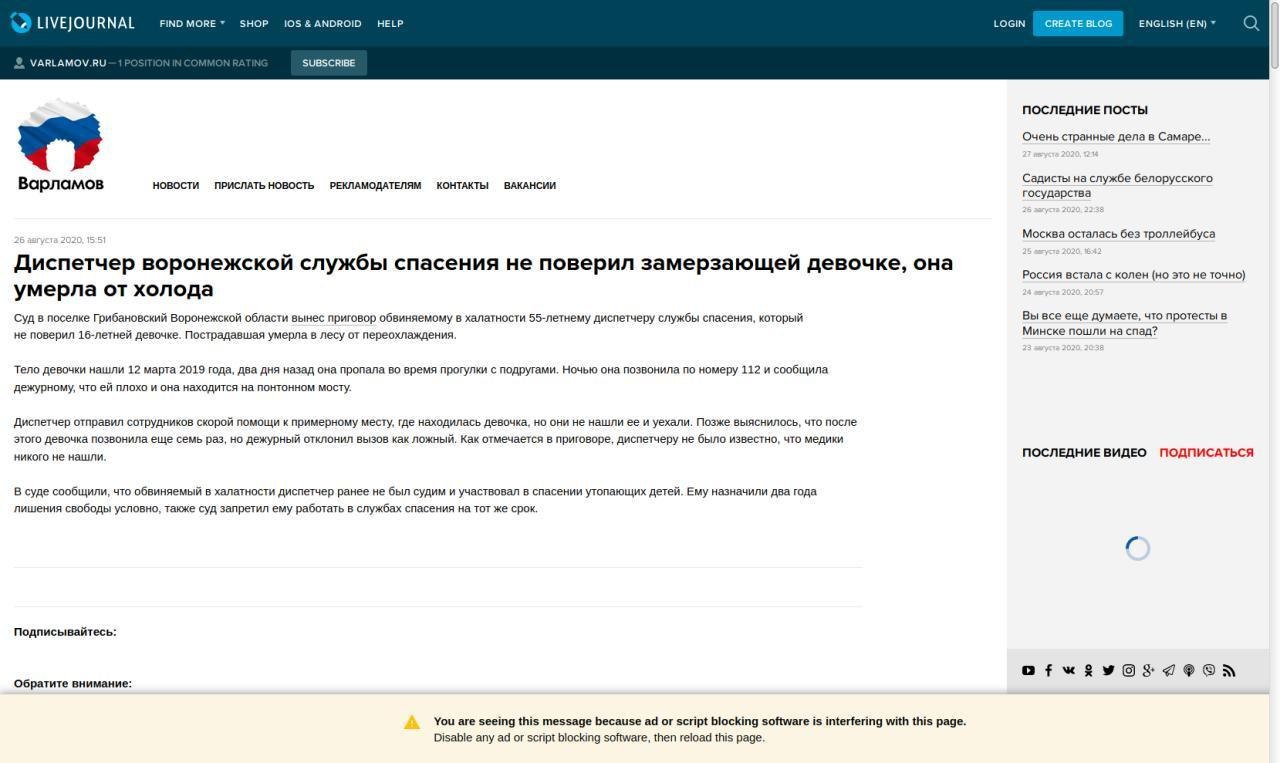The width and height of the screenshot is (1280, 763).
Task: Open the IOS & ANDROID menu item
Action: coord(322,23)
